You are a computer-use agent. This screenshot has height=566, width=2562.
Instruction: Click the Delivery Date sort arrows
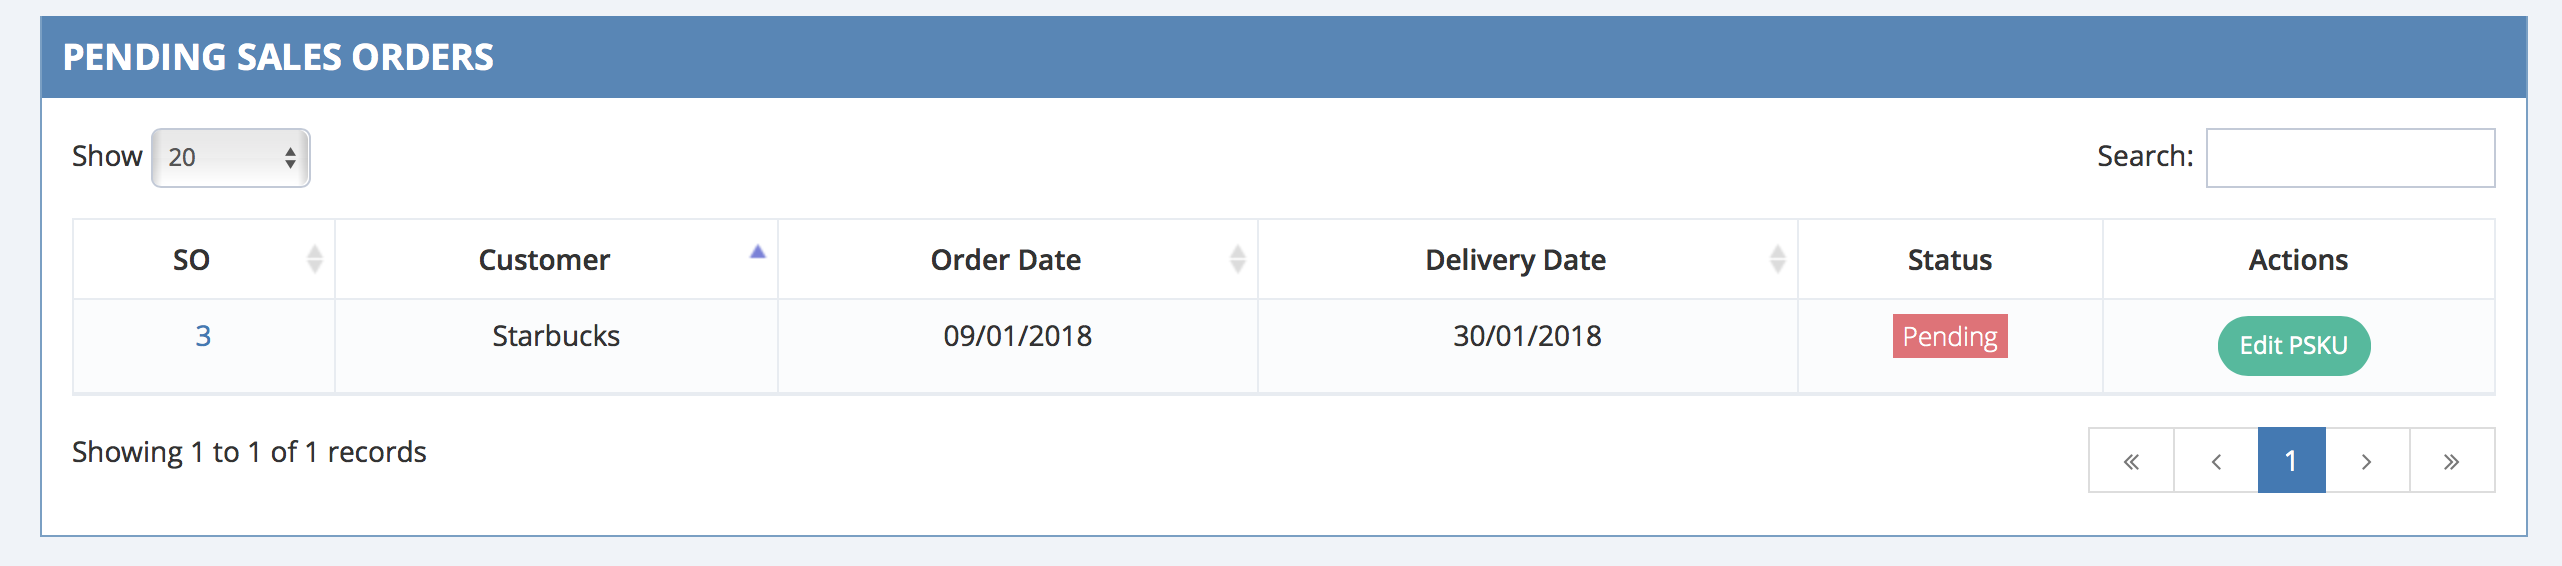[1777, 259]
